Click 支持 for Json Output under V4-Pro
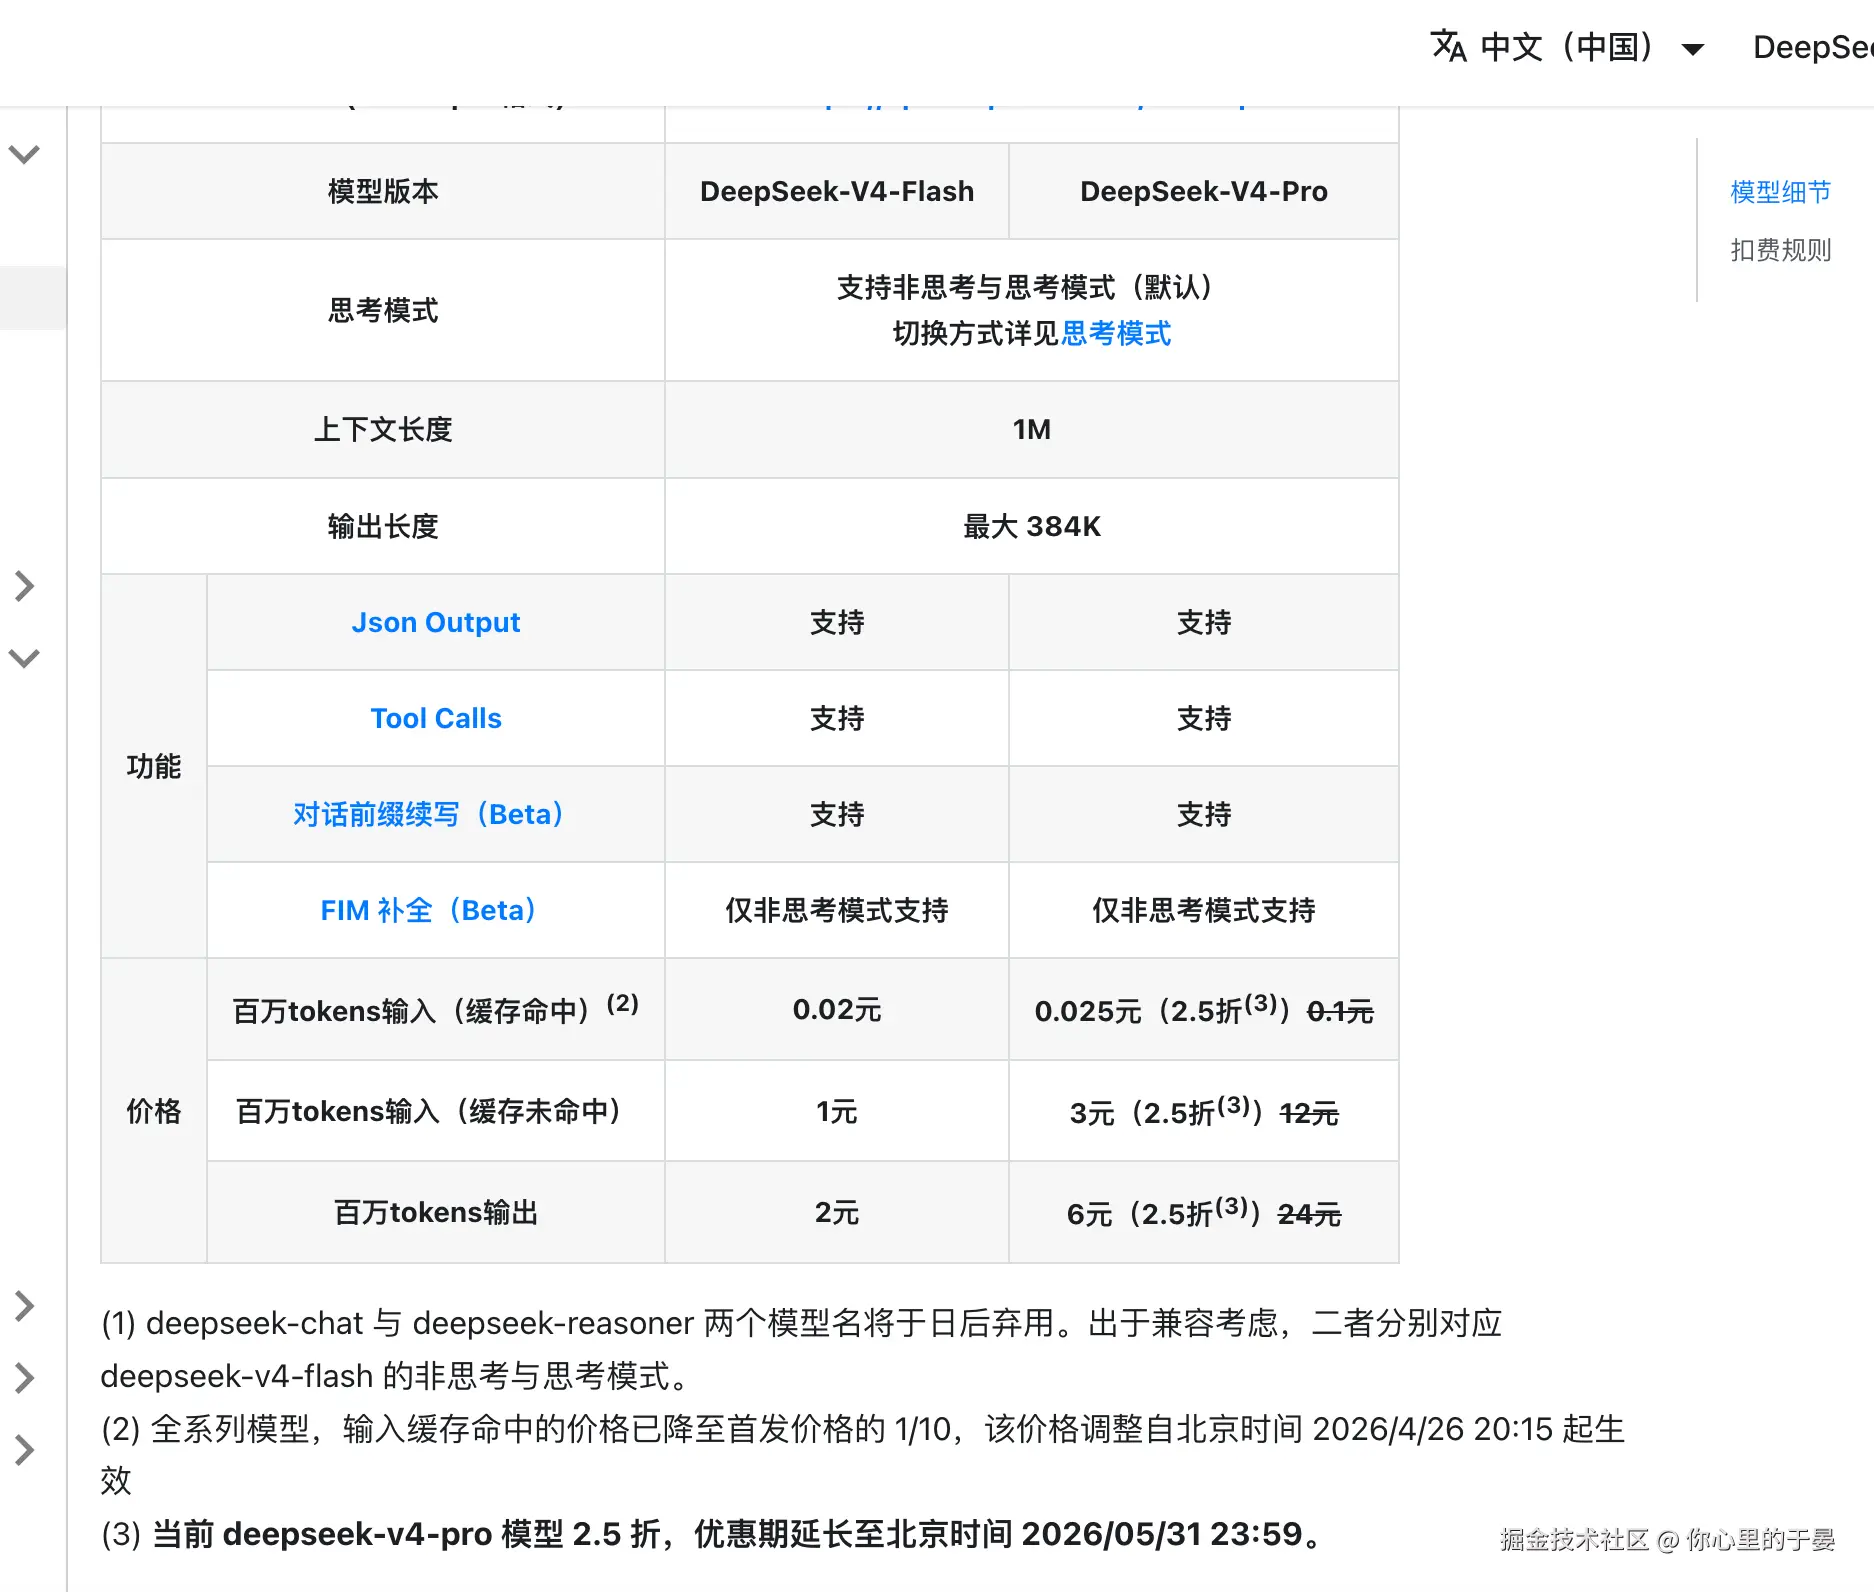Image resolution: width=1874 pixels, height=1592 pixels. tap(1204, 622)
